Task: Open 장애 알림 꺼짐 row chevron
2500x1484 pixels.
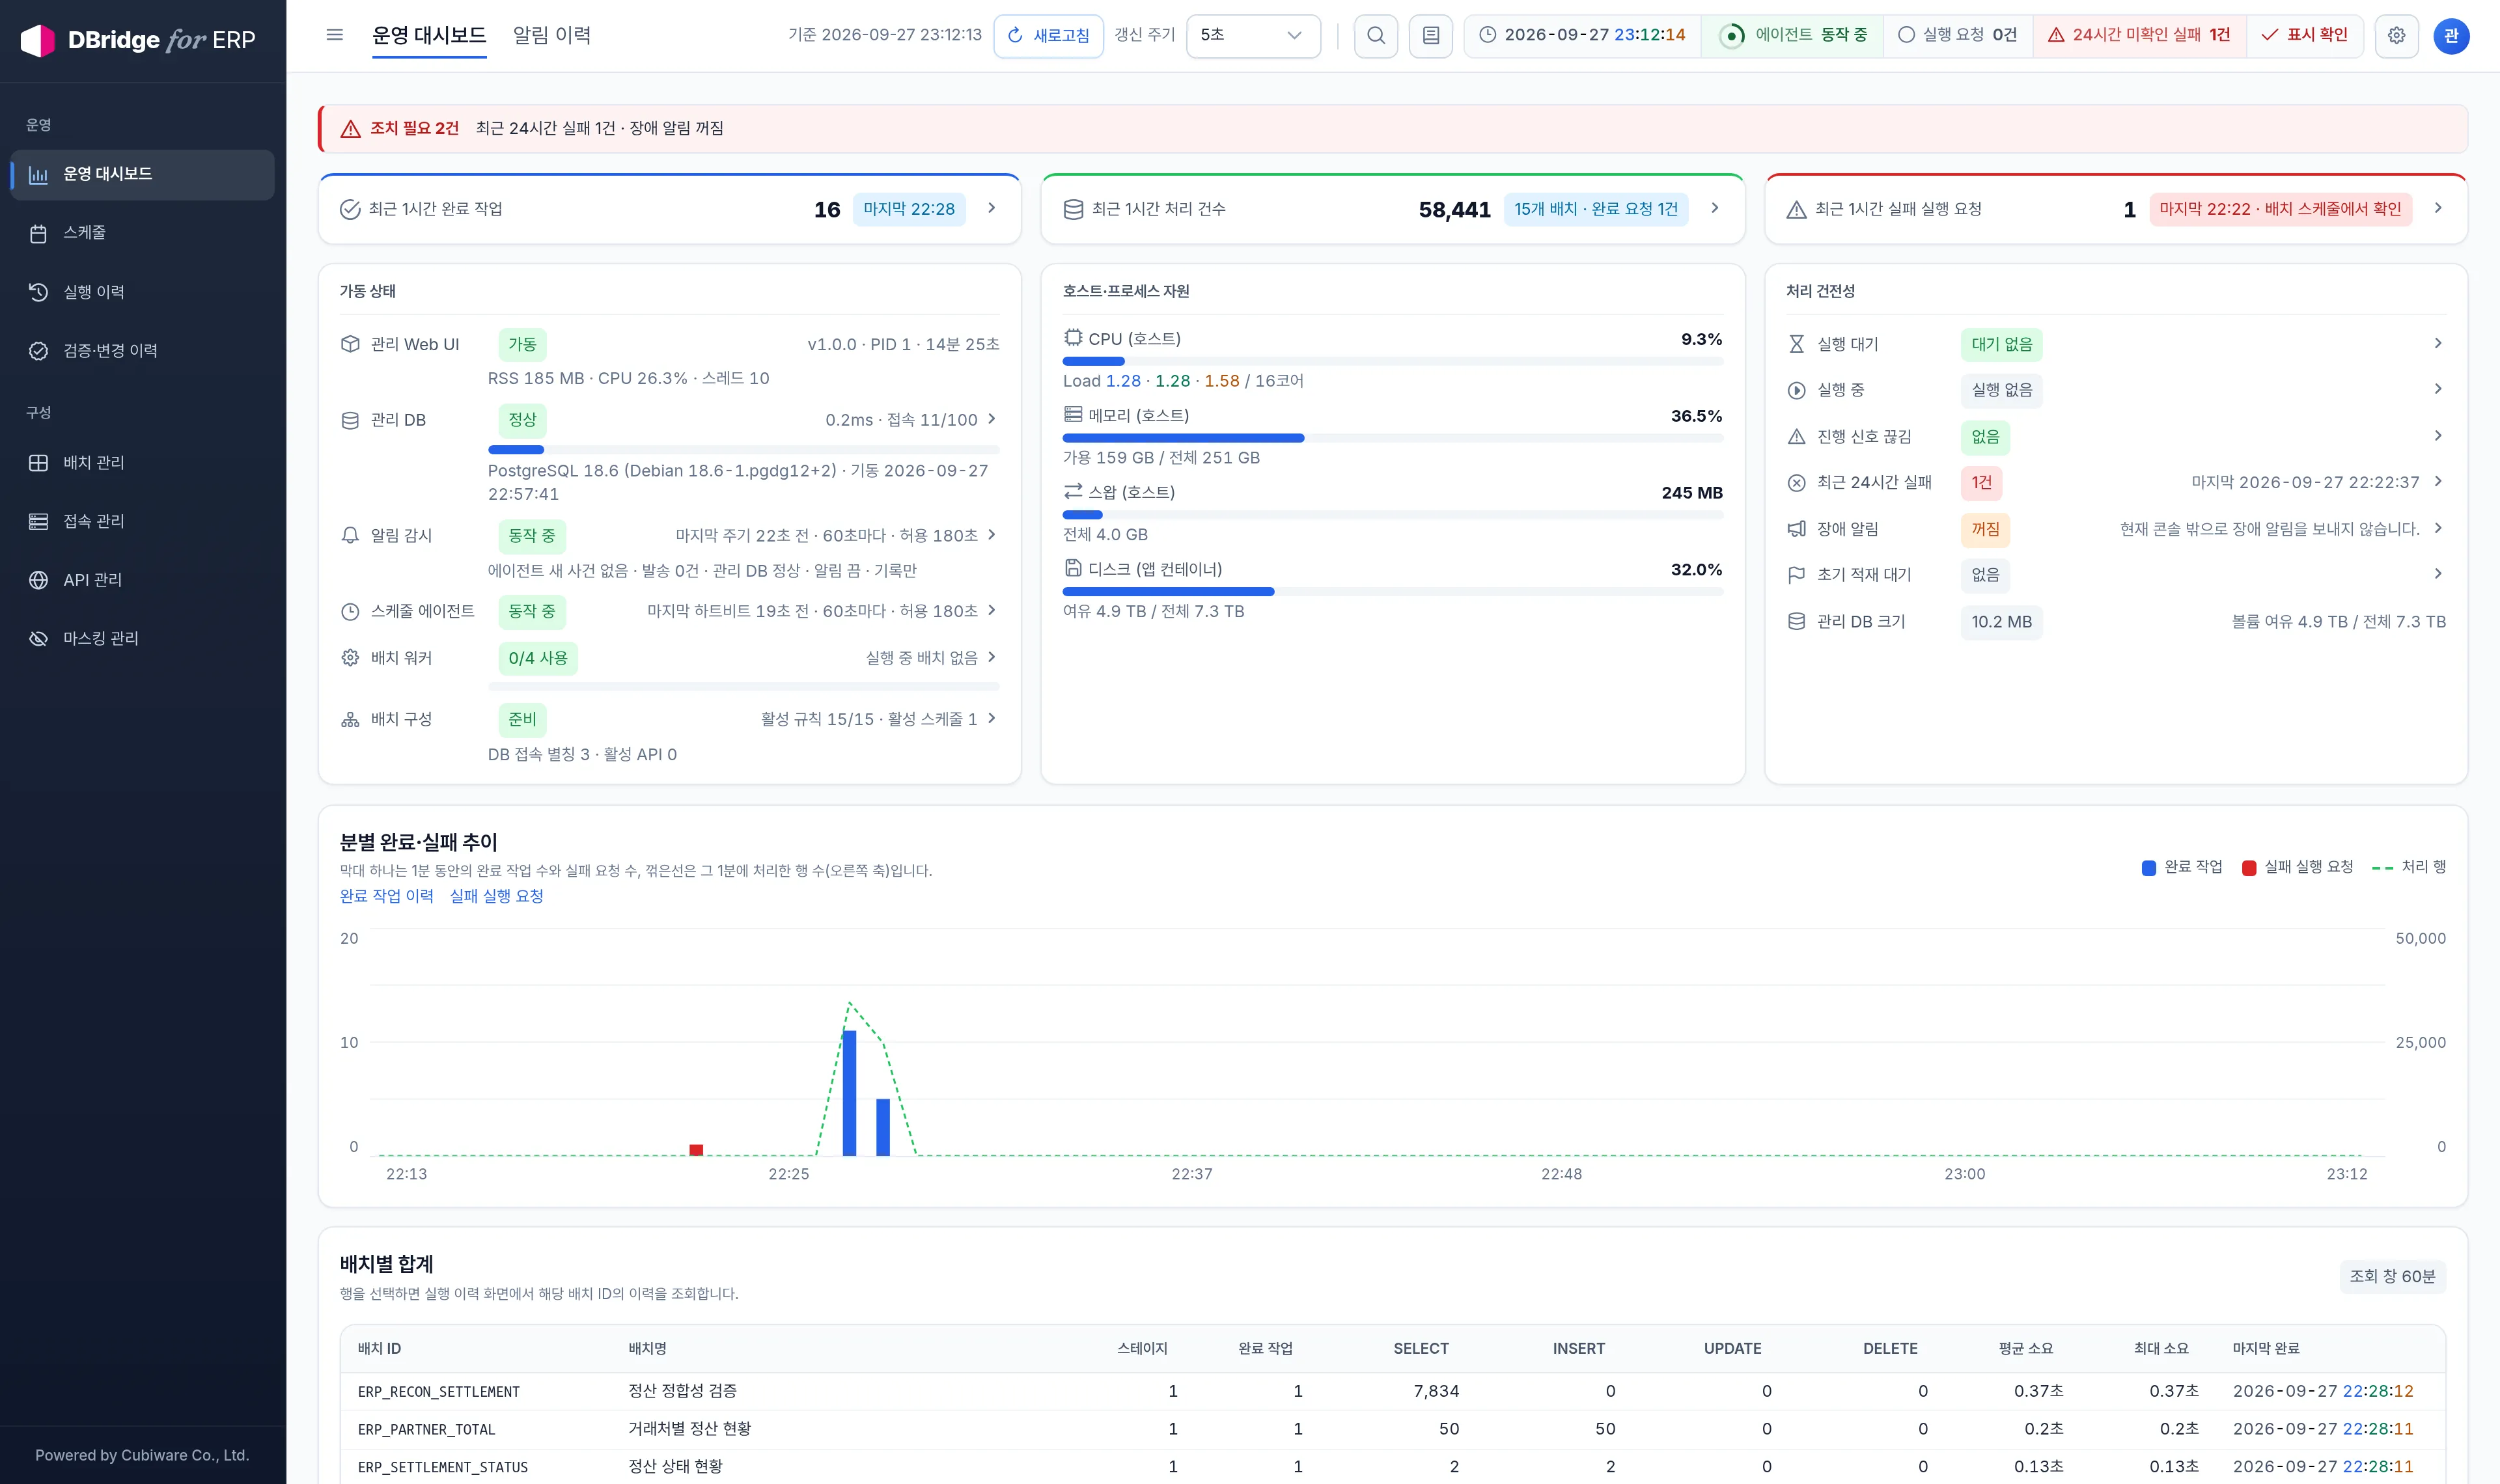Action: pyautogui.click(x=2437, y=528)
